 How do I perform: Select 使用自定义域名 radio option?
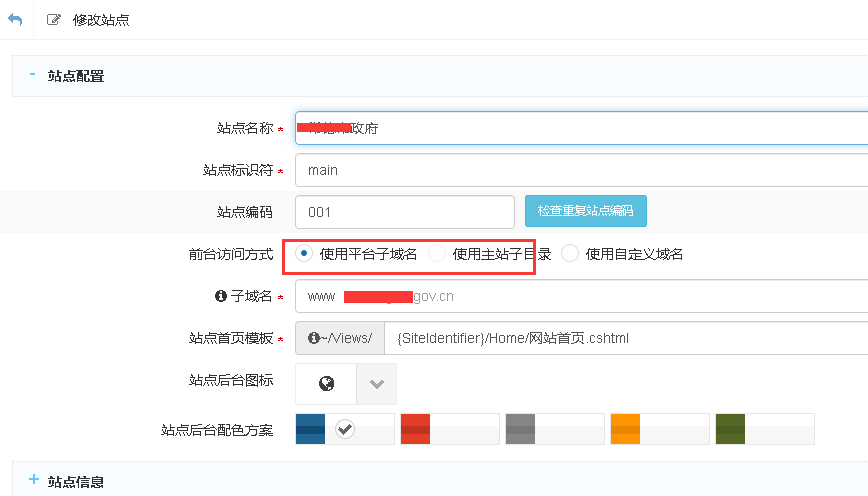coord(570,254)
